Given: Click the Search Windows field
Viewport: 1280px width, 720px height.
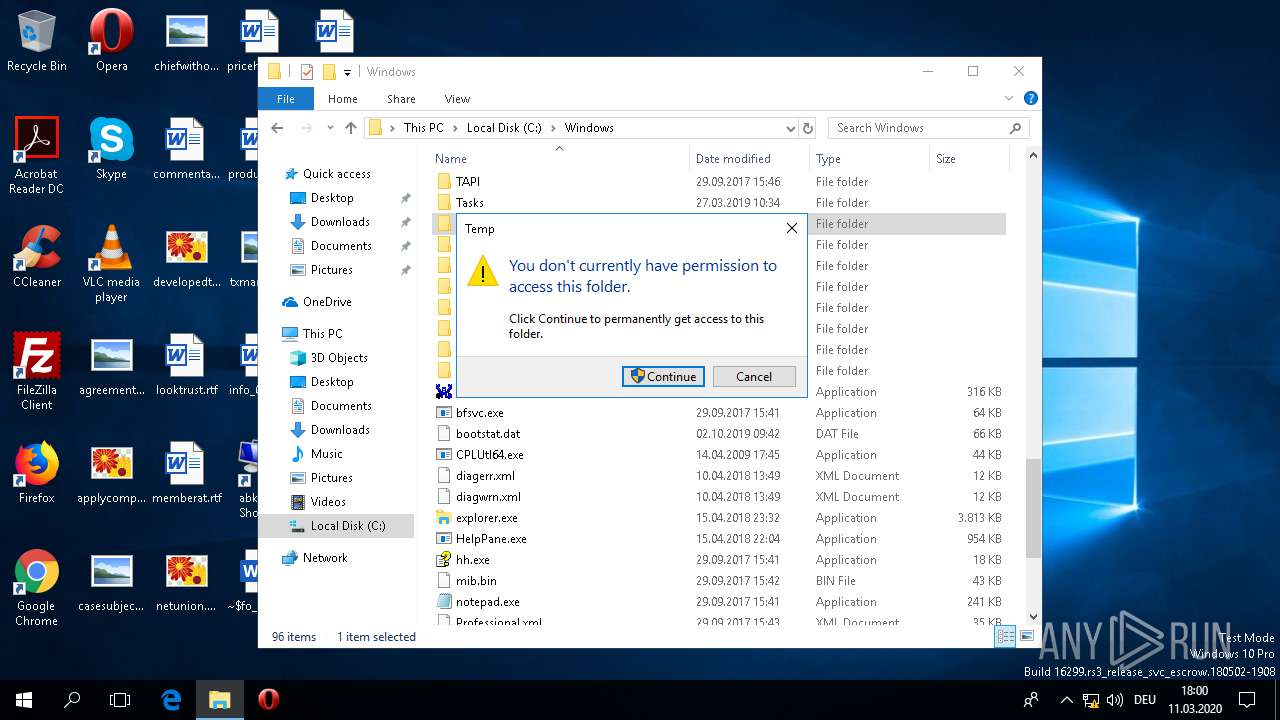Looking at the screenshot, I should click(927, 128).
